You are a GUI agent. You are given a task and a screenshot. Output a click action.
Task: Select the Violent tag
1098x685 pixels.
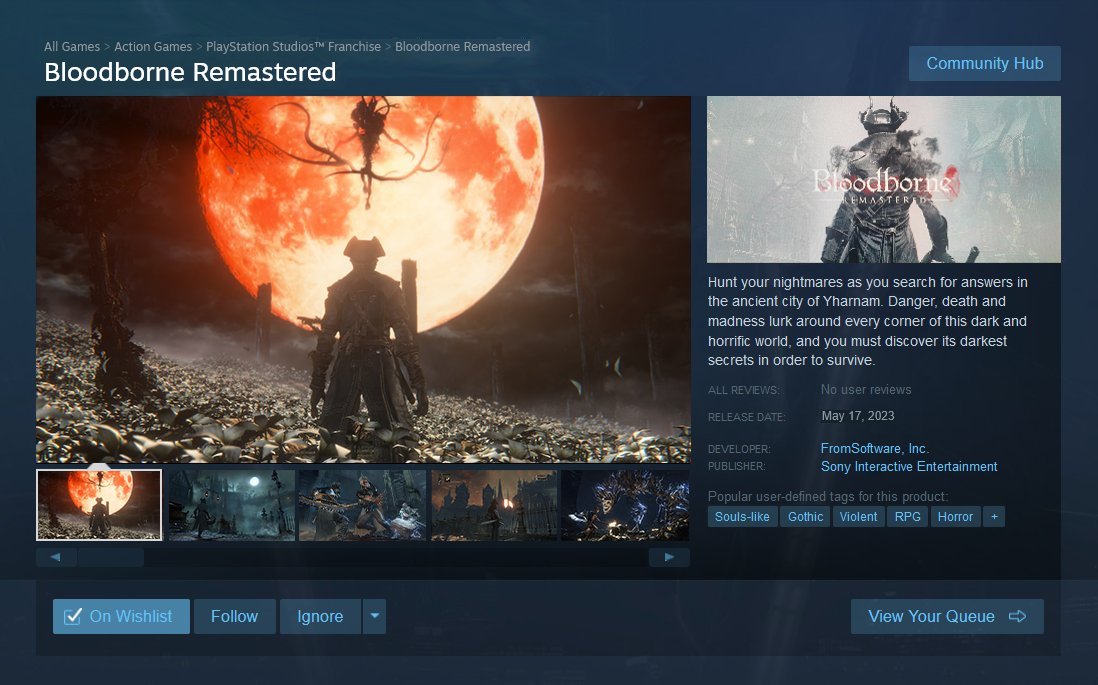coord(859,517)
